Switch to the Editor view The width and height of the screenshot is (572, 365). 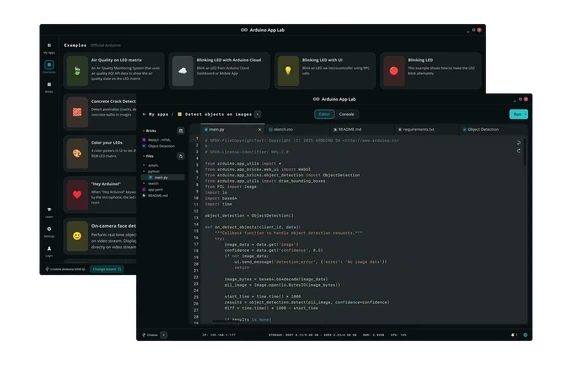(x=324, y=114)
